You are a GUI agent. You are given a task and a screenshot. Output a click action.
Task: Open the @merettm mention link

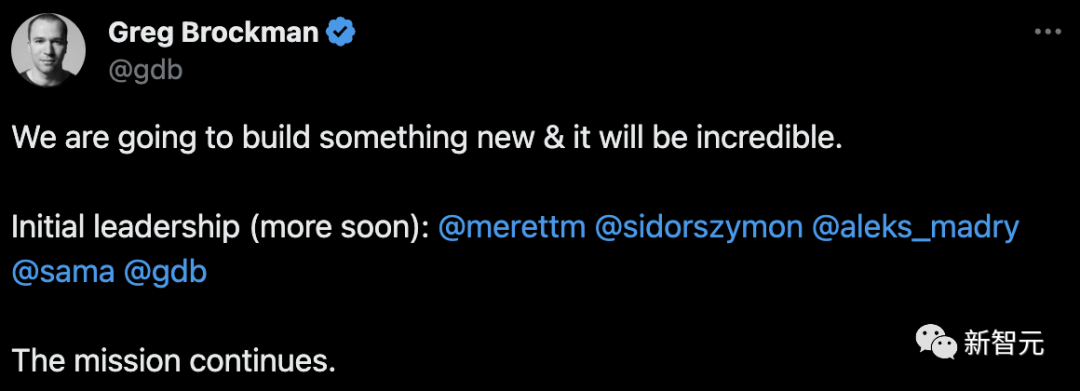coord(512,229)
